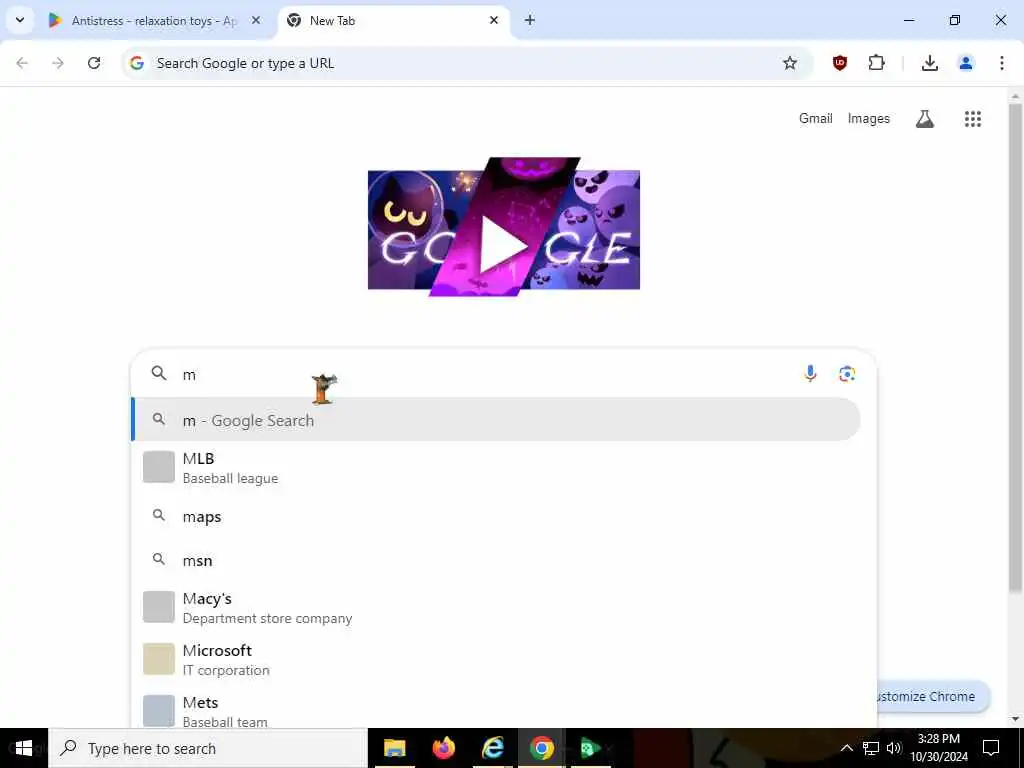The width and height of the screenshot is (1024, 768).
Task: Open File Explorer from the taskbar
Action: pos(394,748)
